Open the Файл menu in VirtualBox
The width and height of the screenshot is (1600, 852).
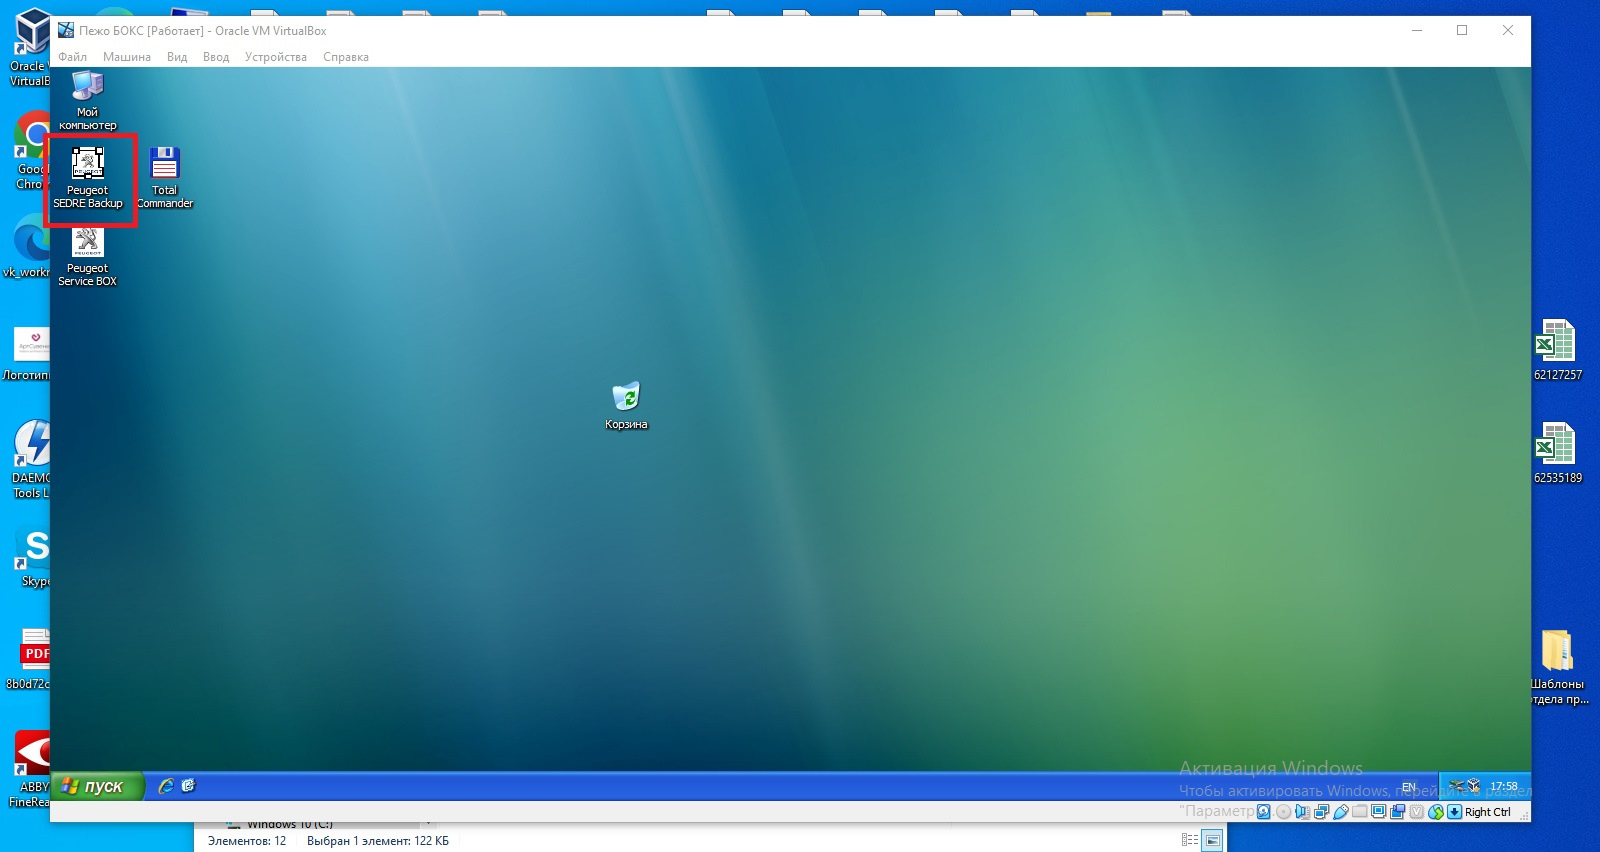(x=72, y=57)
